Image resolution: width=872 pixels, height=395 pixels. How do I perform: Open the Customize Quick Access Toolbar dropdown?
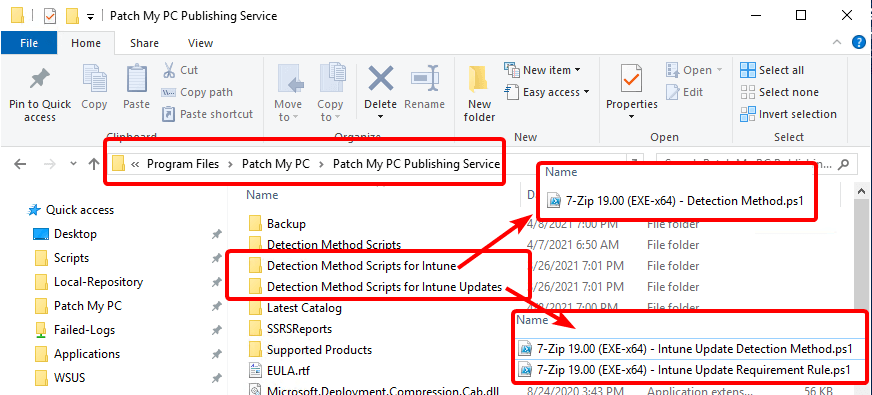tap(90, 17)
